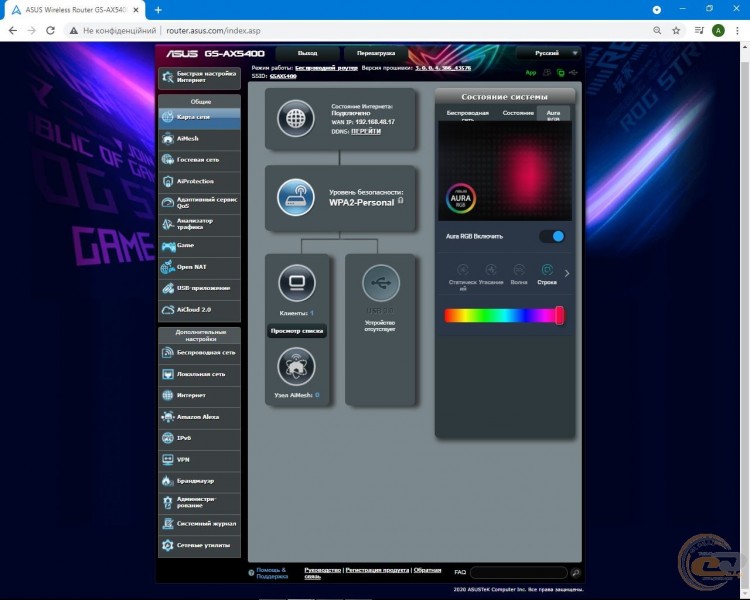Open the Game menu item

pos(199,246)
